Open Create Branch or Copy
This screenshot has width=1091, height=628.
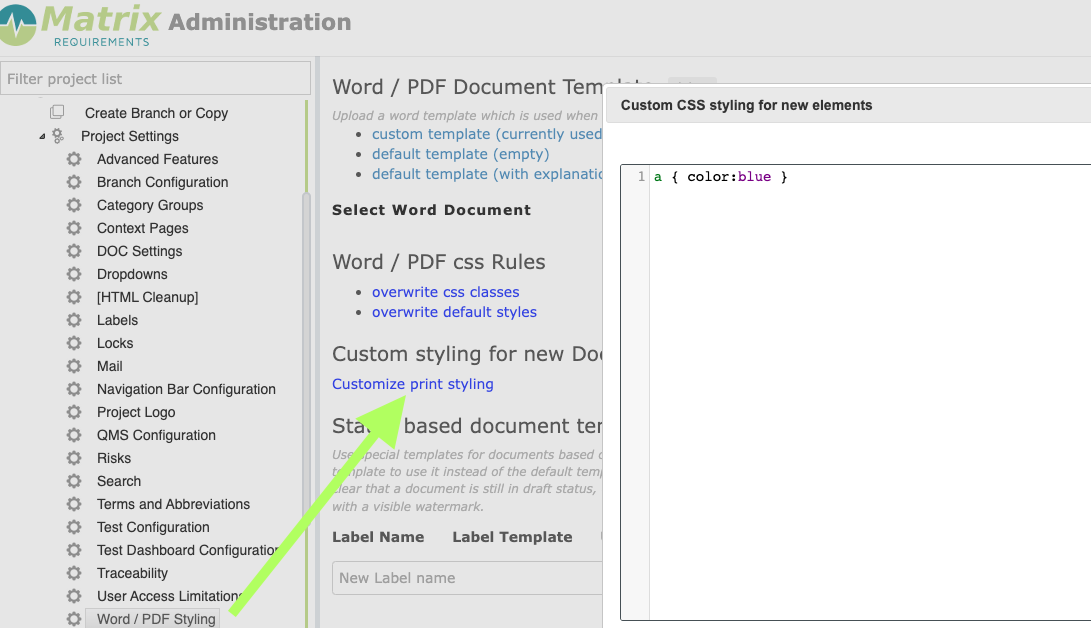coord(156,113)
